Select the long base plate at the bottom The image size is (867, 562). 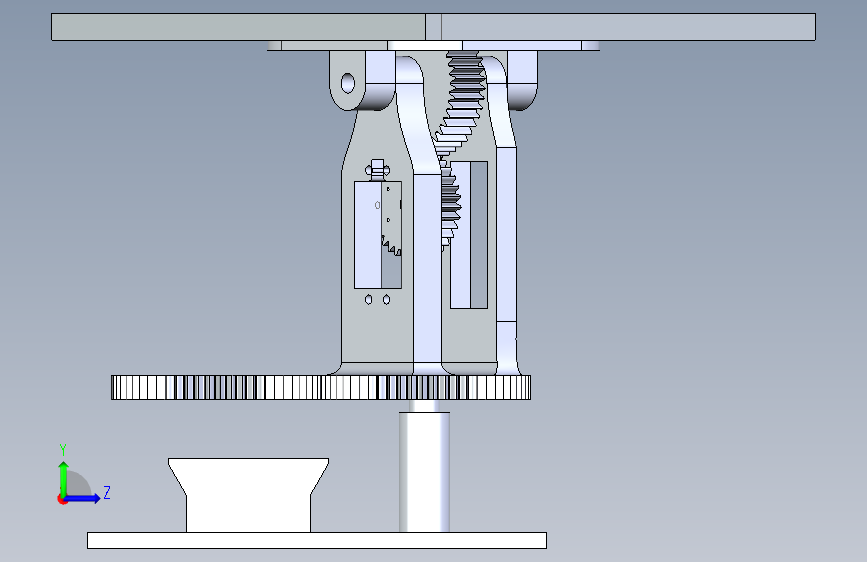(317, 540)
